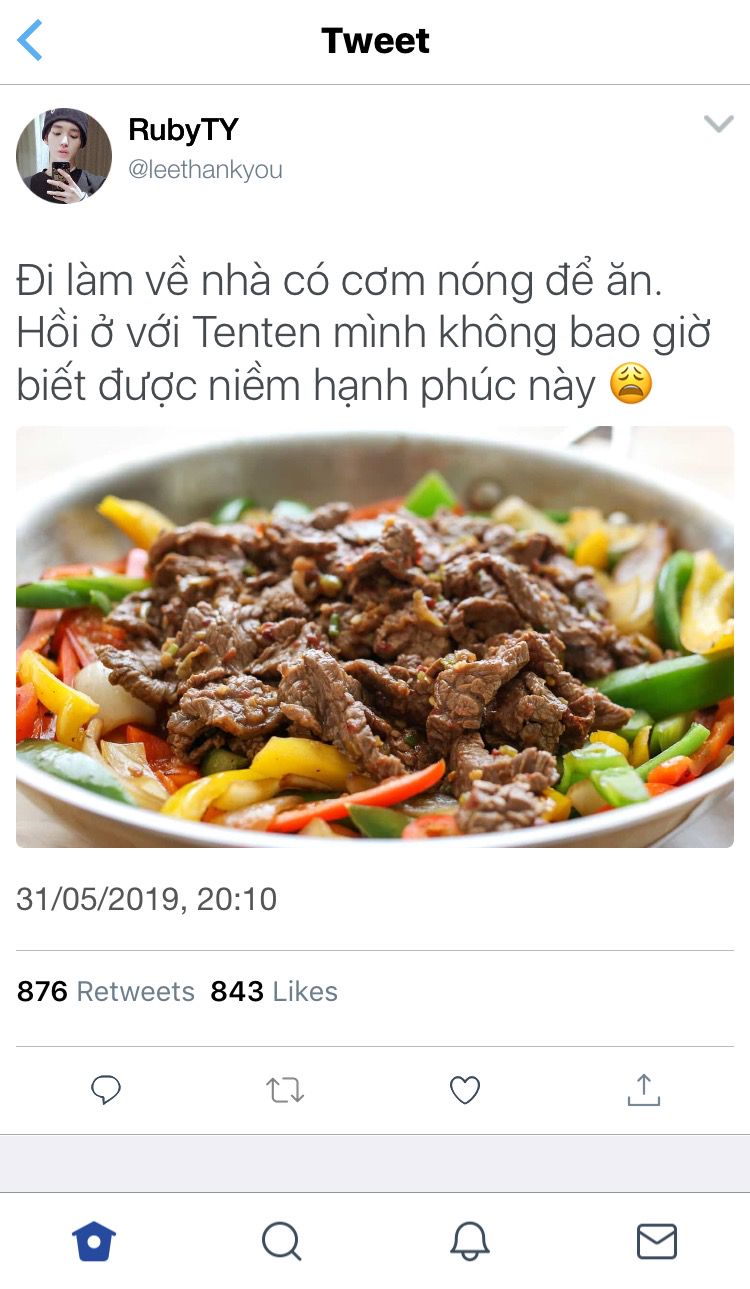View the 876 Retweets list
Image resolution: width=750 pixels, height=1289 pixels.
tap(106, 991)
